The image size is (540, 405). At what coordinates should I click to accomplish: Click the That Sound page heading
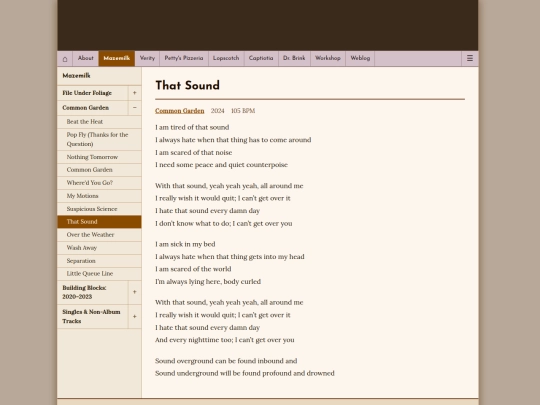[x=187, y=85]
